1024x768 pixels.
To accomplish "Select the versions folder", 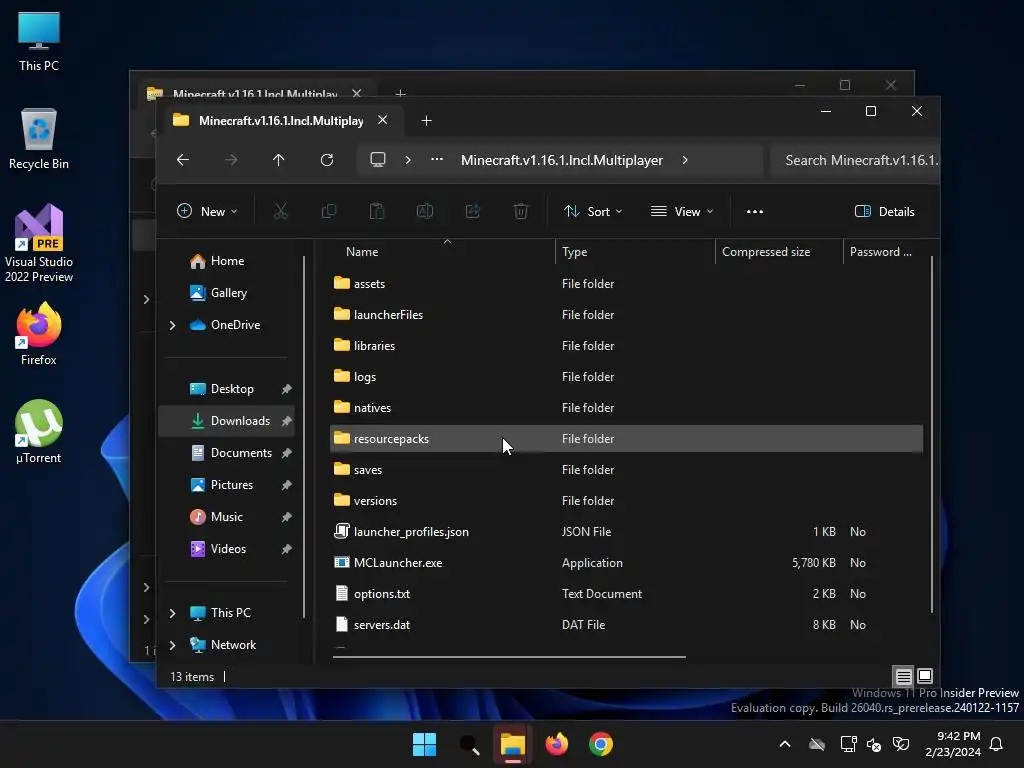I will (x=626, y=501).
